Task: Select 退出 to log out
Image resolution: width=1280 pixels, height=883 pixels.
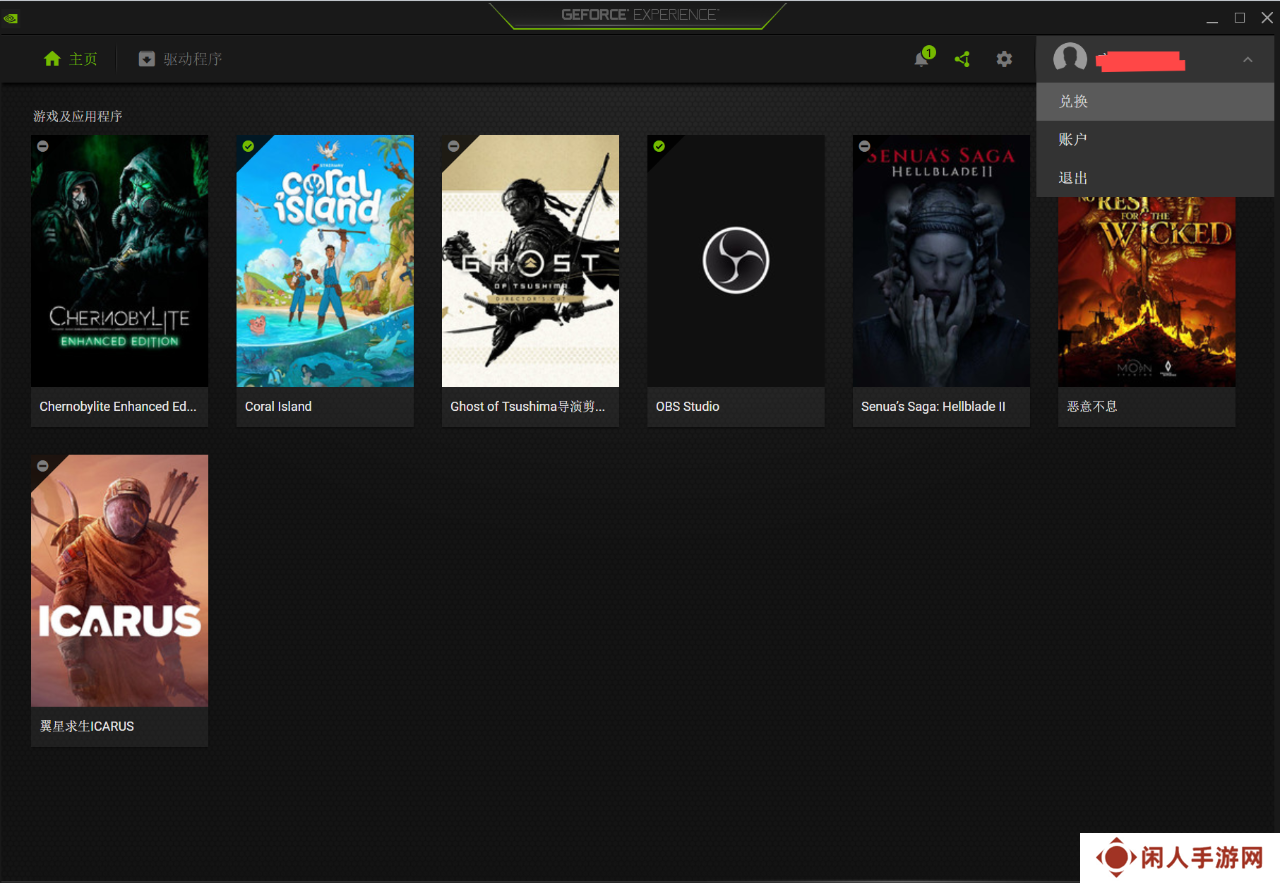Action: 1155,177
